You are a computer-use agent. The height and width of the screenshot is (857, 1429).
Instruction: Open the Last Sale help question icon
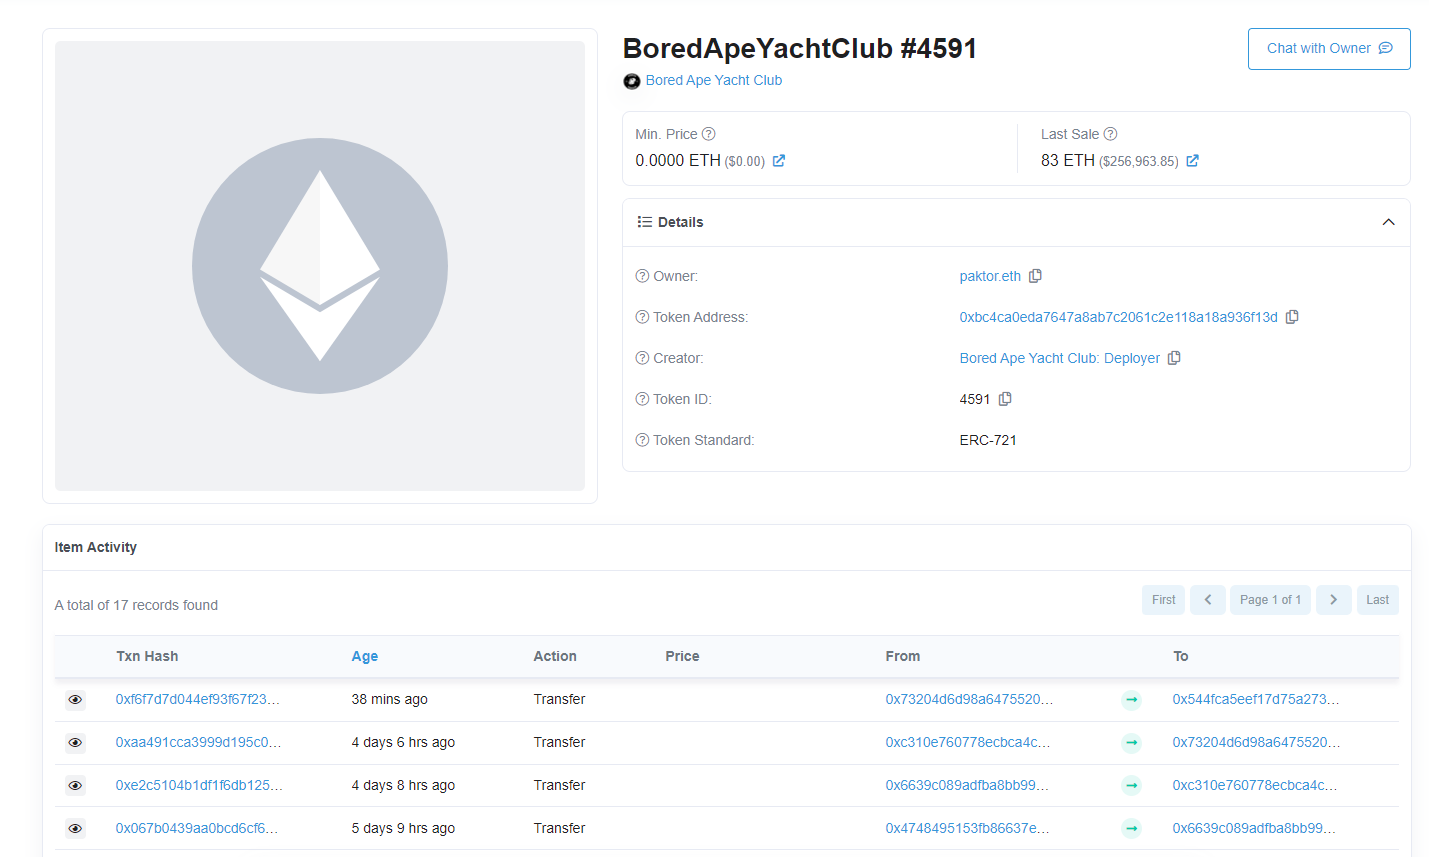(1110, 134)
